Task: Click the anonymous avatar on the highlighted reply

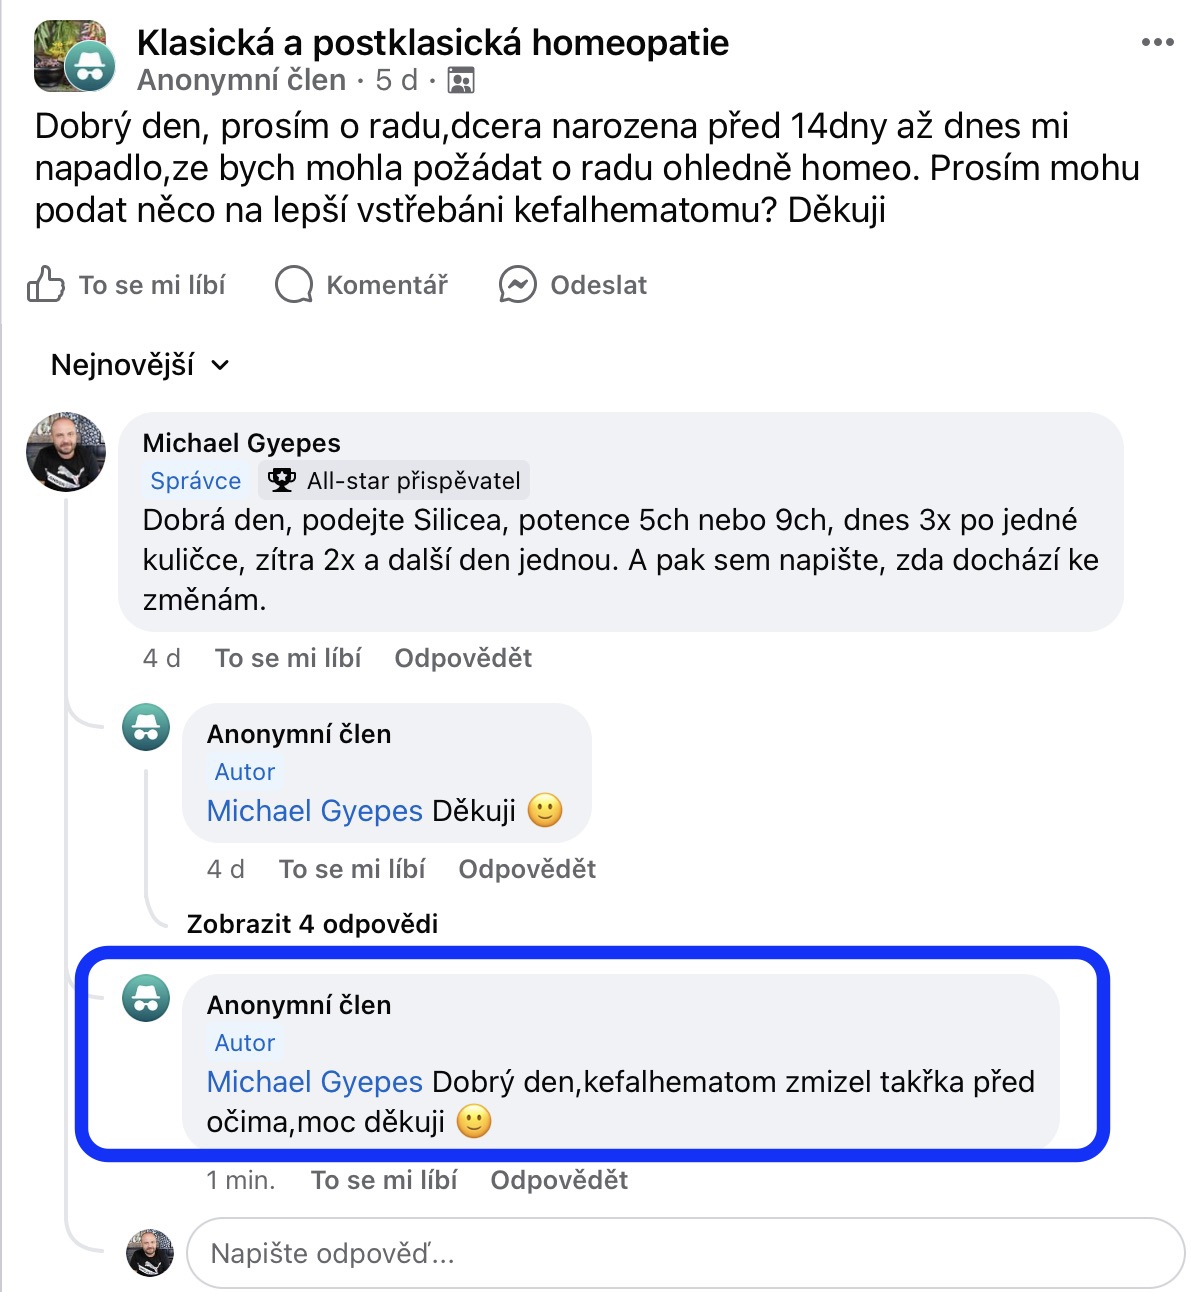Action: (x=146, y=998)
